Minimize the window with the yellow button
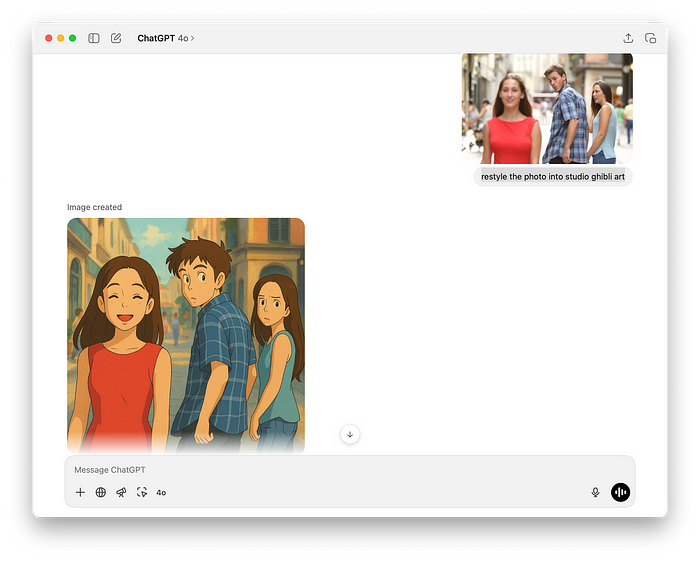The width and height of the screenshot is (700, 561). (x=61, y=38)
